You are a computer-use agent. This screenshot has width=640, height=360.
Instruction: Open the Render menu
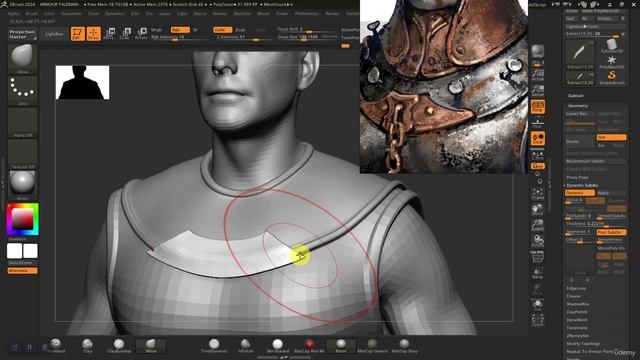pos(332,13)
